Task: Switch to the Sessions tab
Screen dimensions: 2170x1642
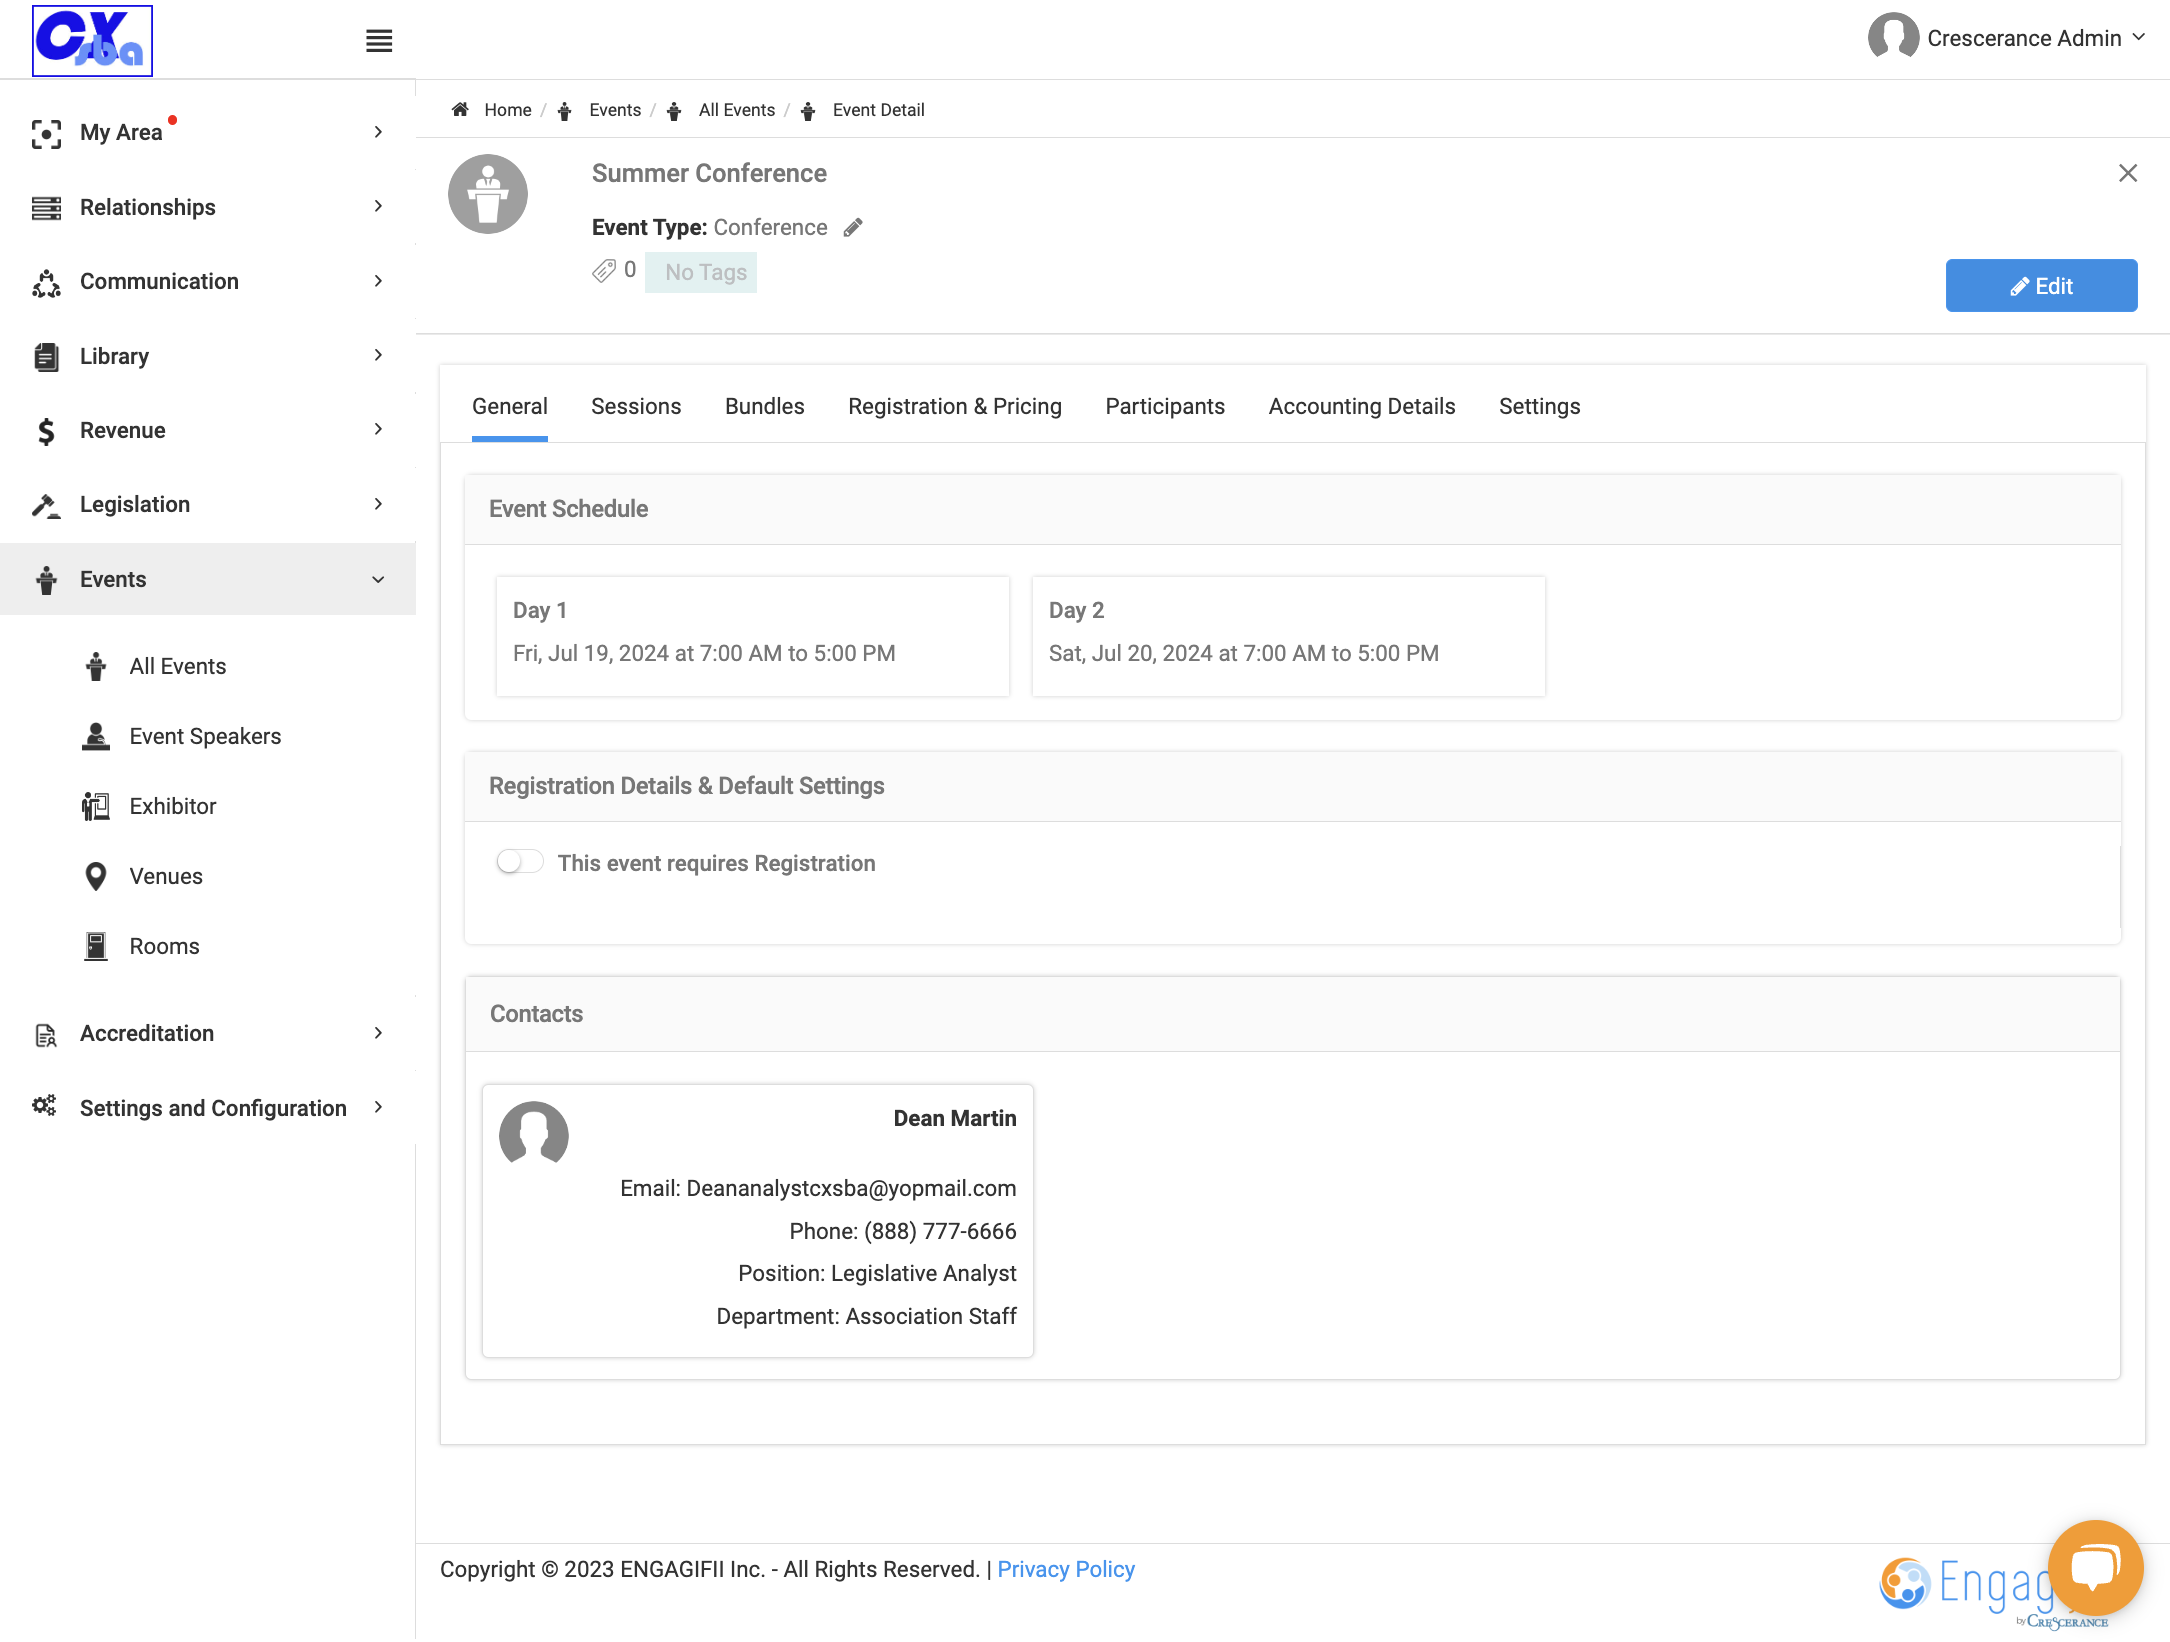Action: [636, 406]
